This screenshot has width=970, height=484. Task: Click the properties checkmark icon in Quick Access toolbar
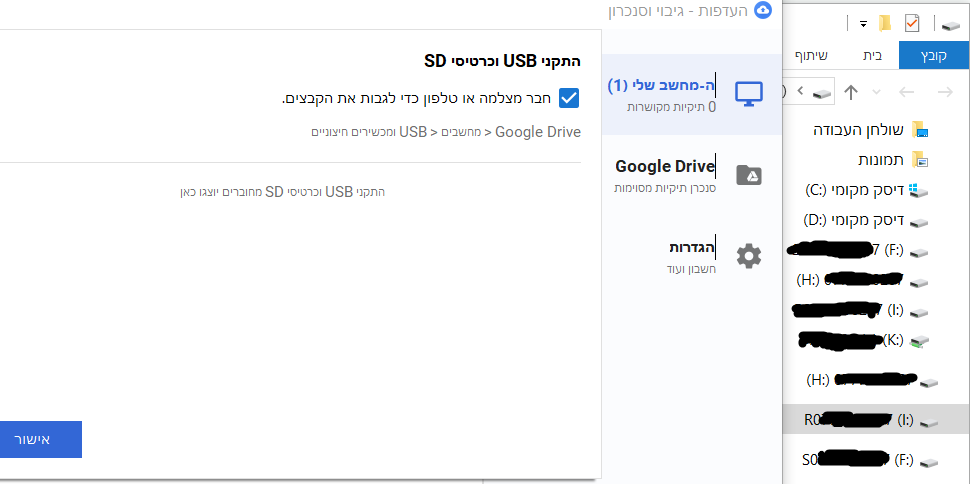(911, 23)
